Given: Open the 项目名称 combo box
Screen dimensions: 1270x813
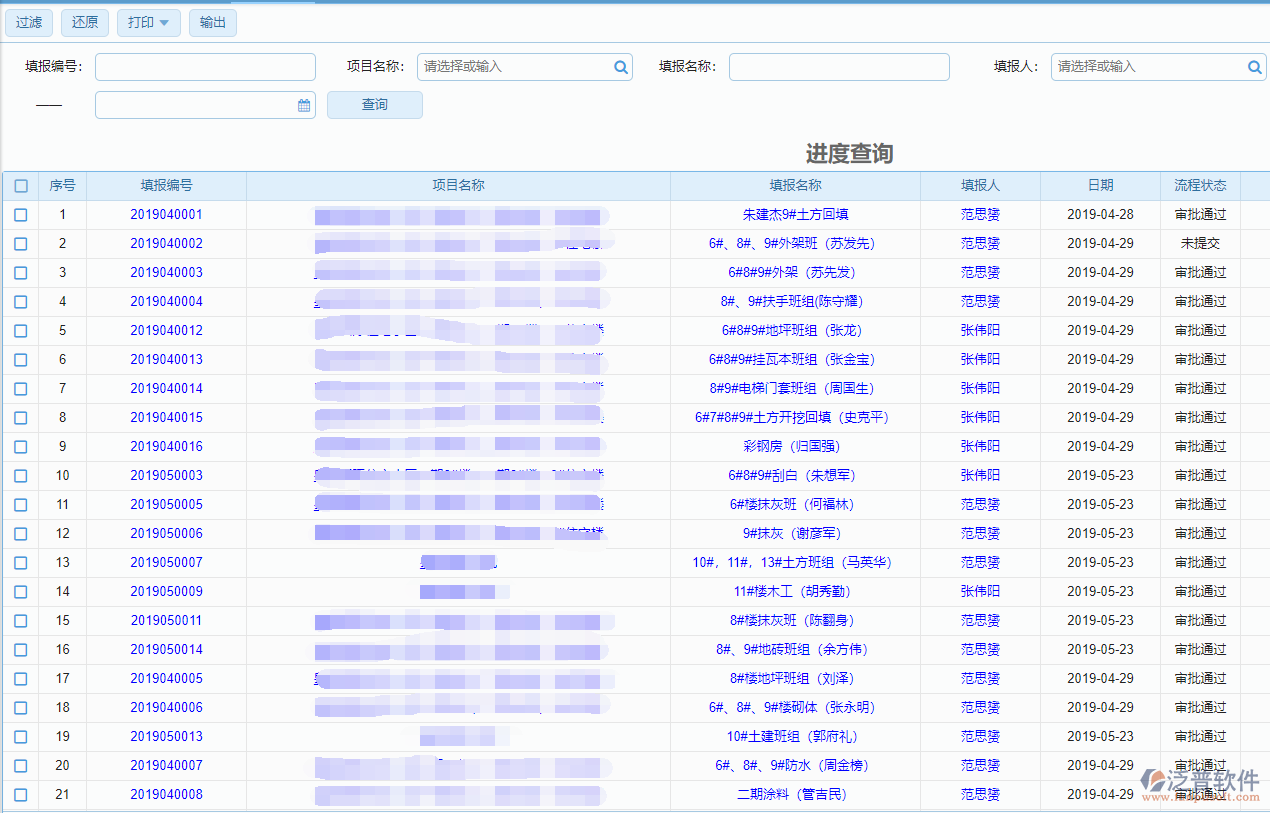Looking at the screenshot, I should (x=515, y=67).
